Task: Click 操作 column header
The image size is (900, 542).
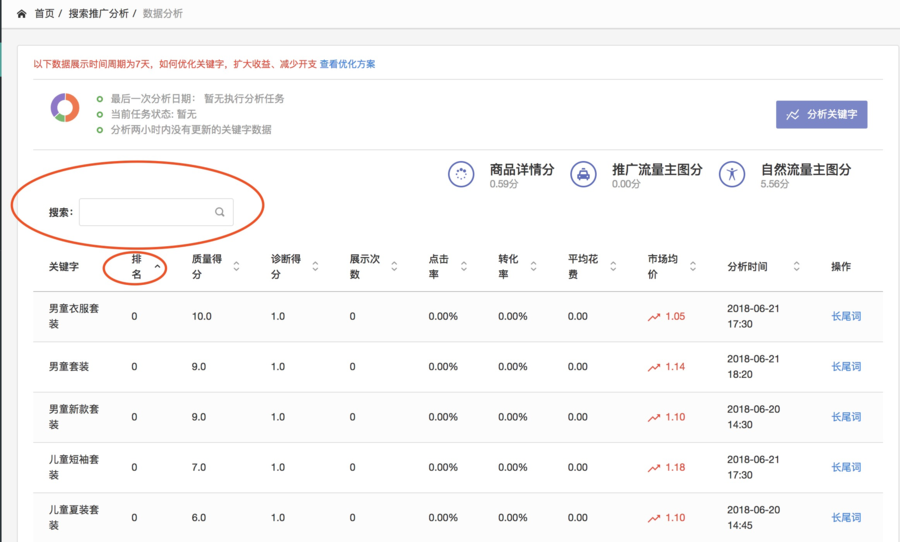Action: (841, 266)
